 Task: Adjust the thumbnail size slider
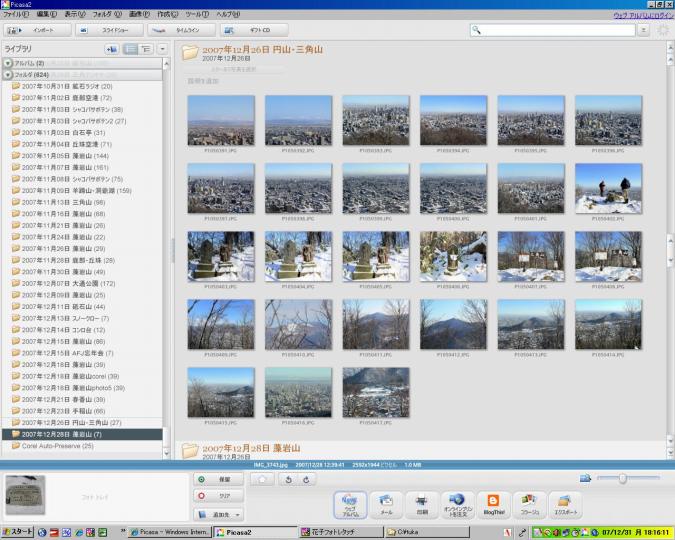pyautogui.click(x=622, y=479)
